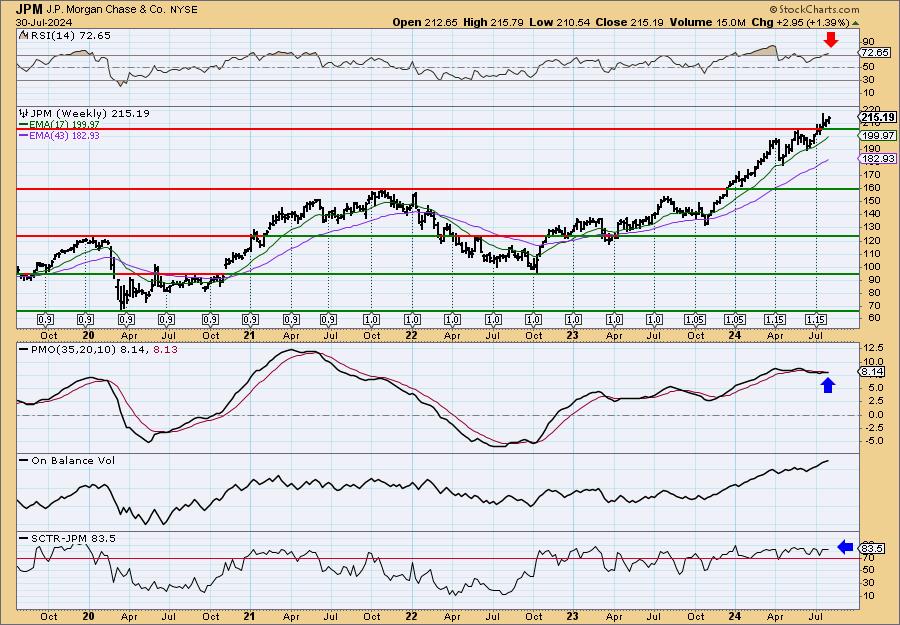This screenshot has height=625, width=900.
Task: Click the EMA(43) 182.93 legend entry
Action: point(59,135)
